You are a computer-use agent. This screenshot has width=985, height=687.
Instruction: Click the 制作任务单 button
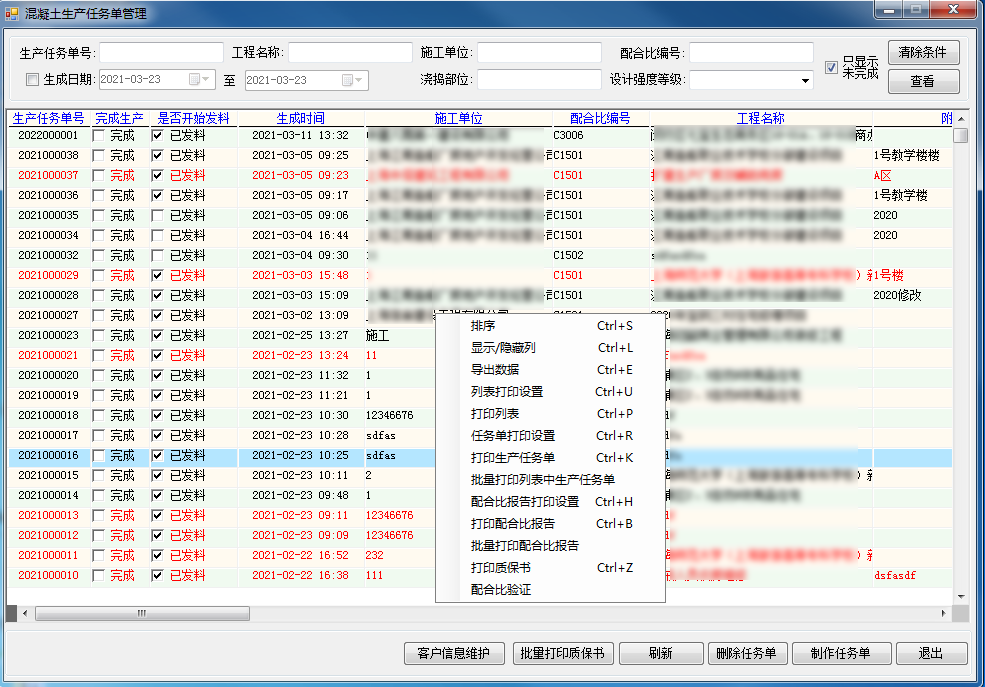coord(840,653)
